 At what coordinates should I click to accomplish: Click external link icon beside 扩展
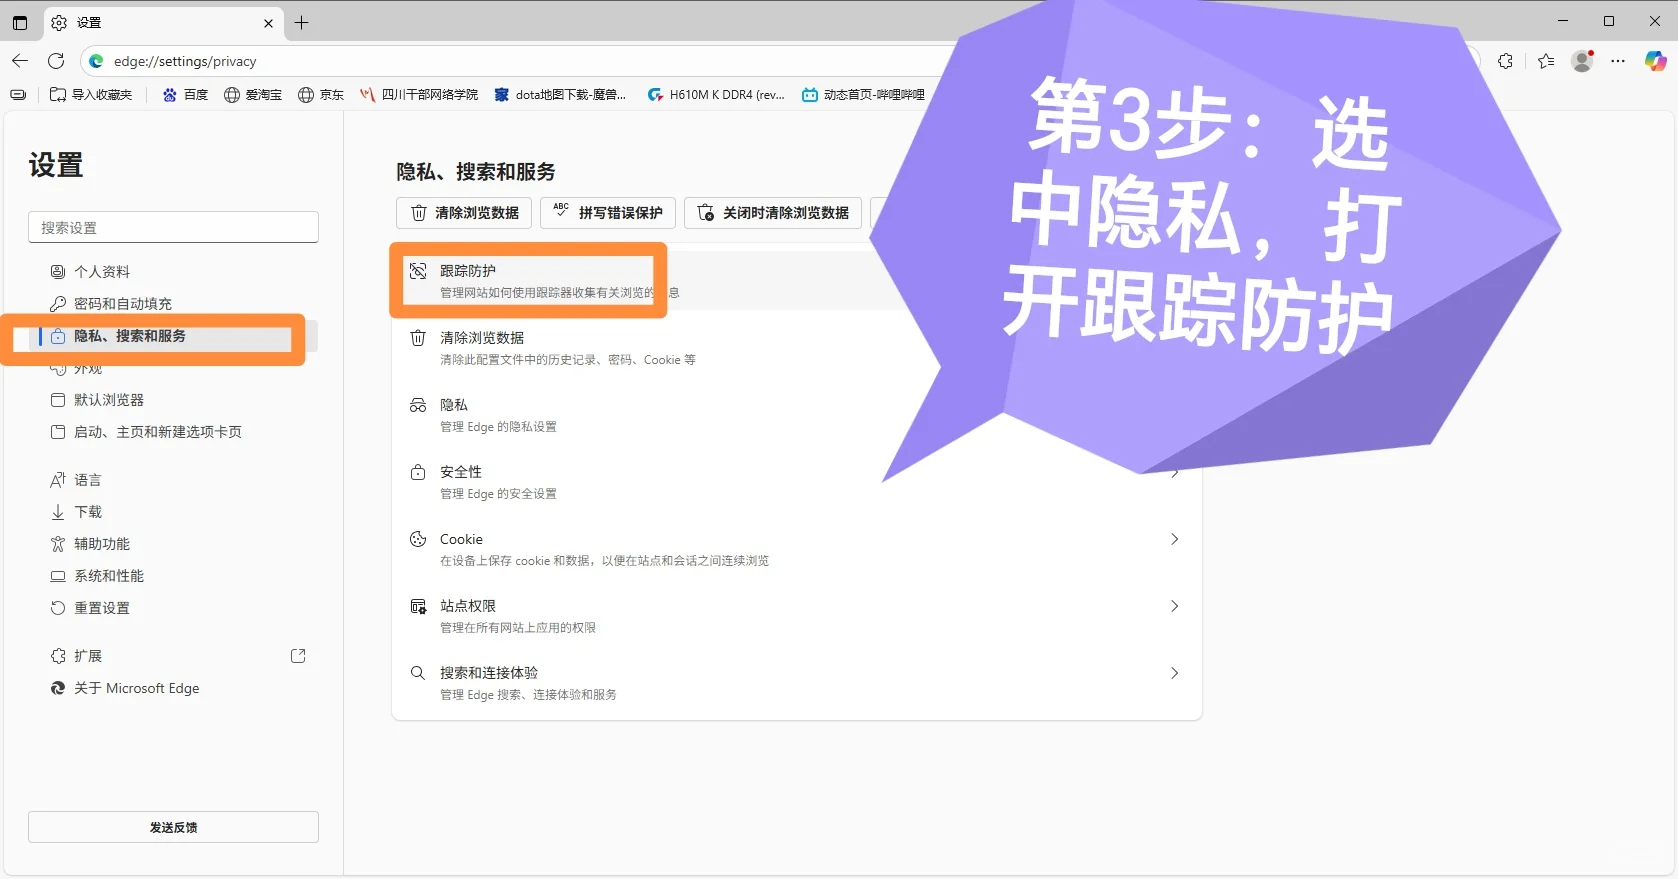[298, 656]
